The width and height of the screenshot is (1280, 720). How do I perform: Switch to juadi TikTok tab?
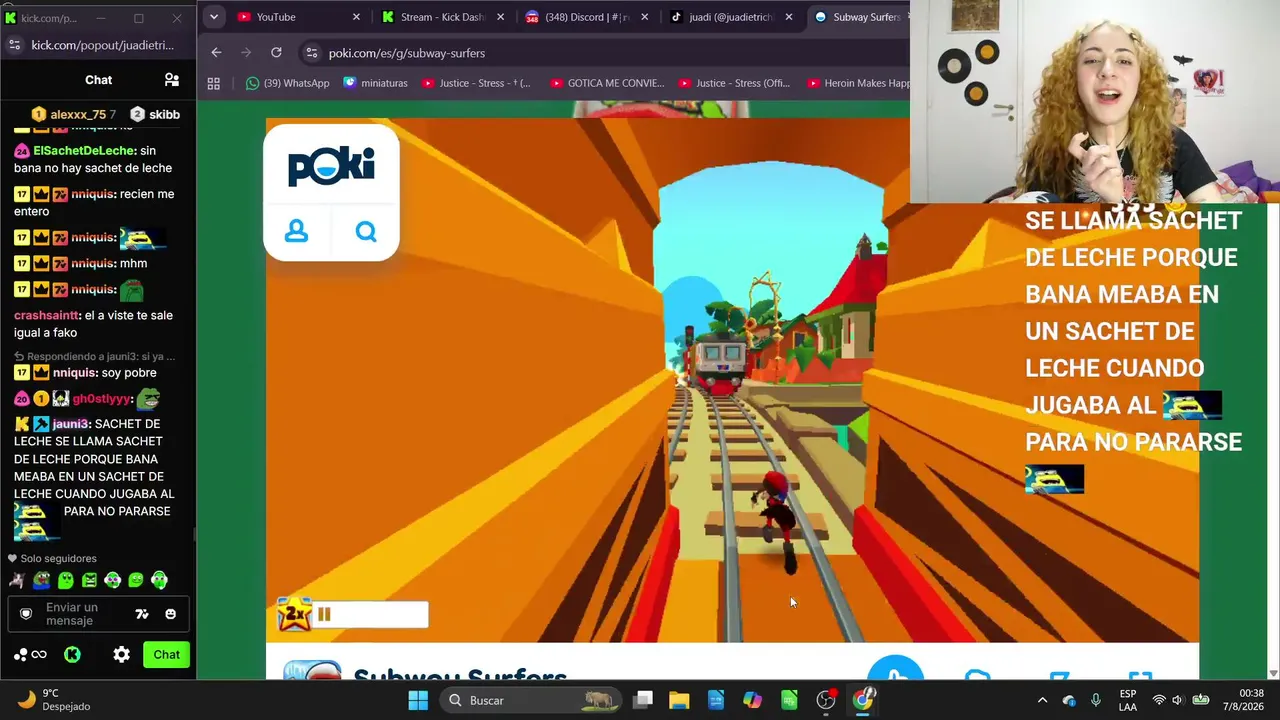pyautogui.click(x=730, y=17)
